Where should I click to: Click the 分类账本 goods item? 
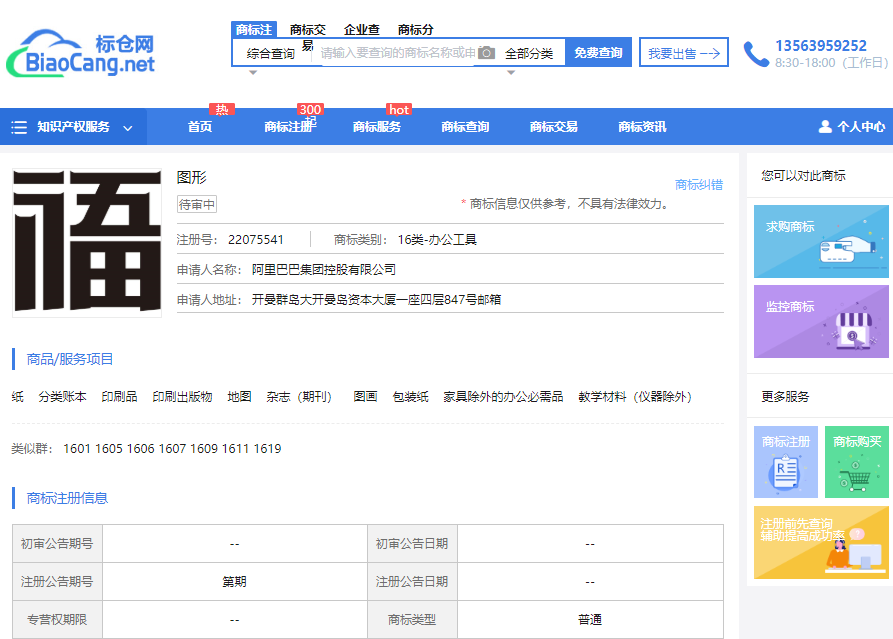pyautogui.click(x=63, y=397)
